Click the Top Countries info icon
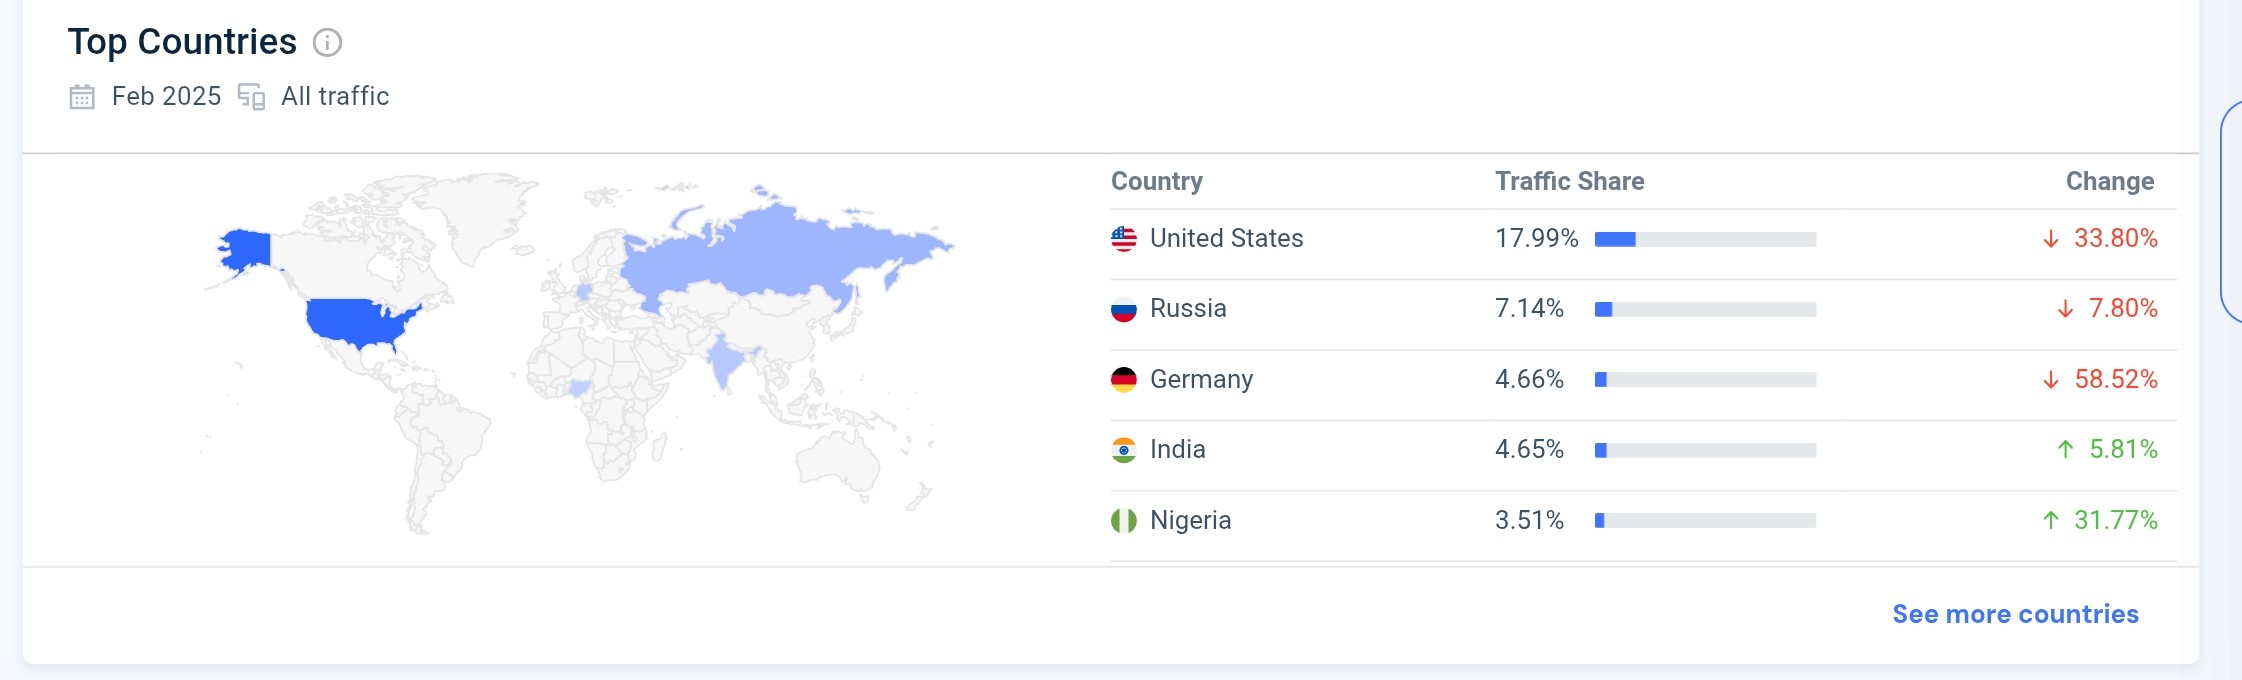Image resolution: width=2242 pixels, height=680 pixels. [x=327, y=43]
